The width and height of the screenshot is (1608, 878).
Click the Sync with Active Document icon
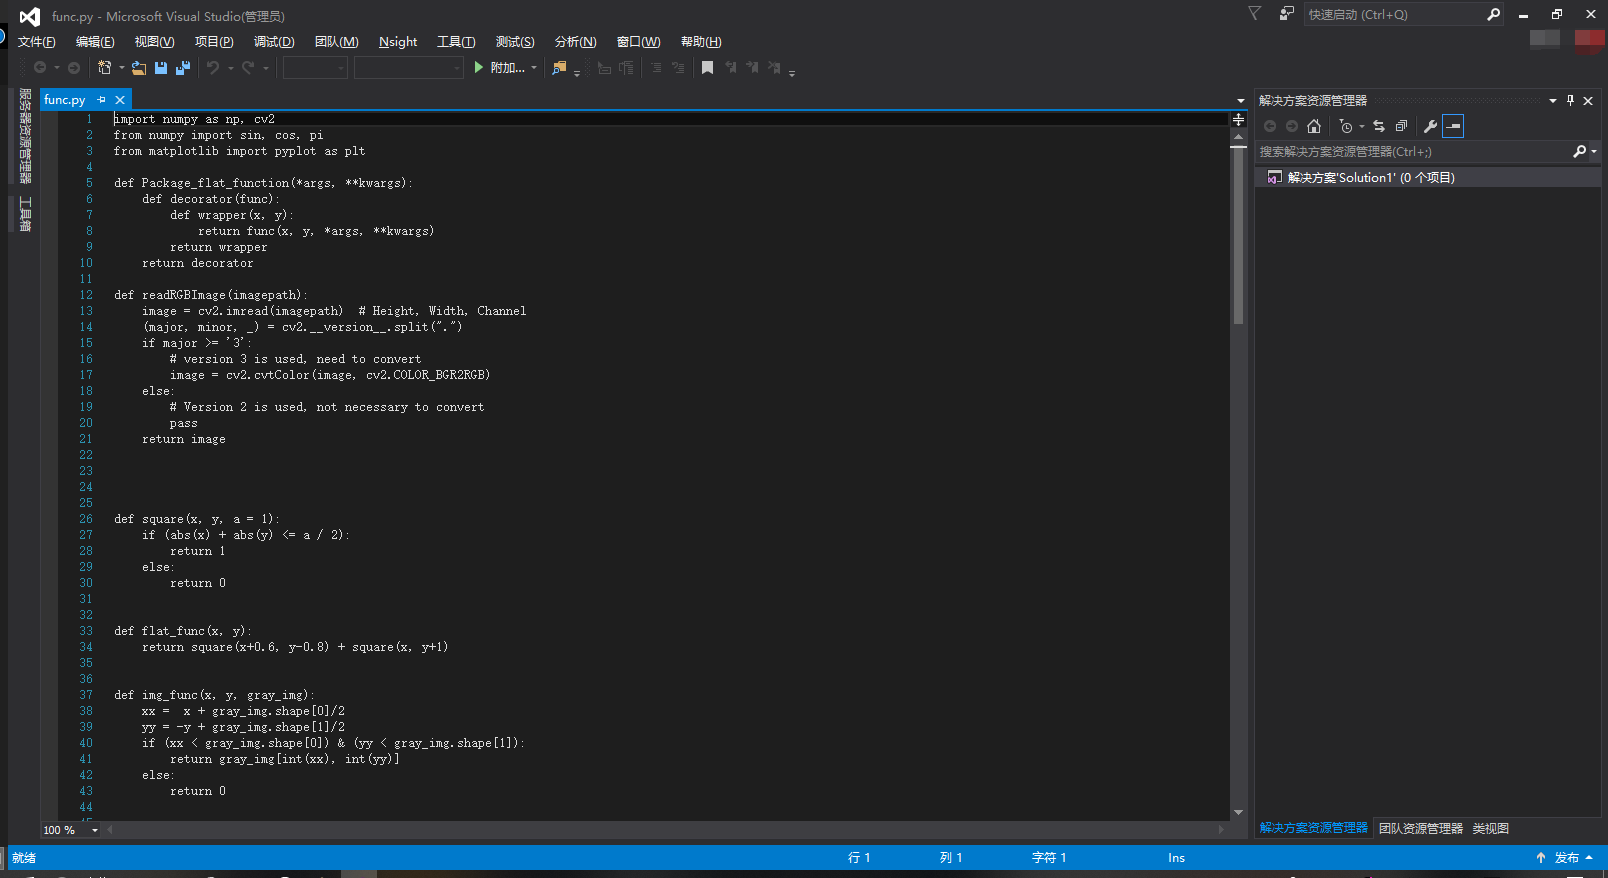1379,126
